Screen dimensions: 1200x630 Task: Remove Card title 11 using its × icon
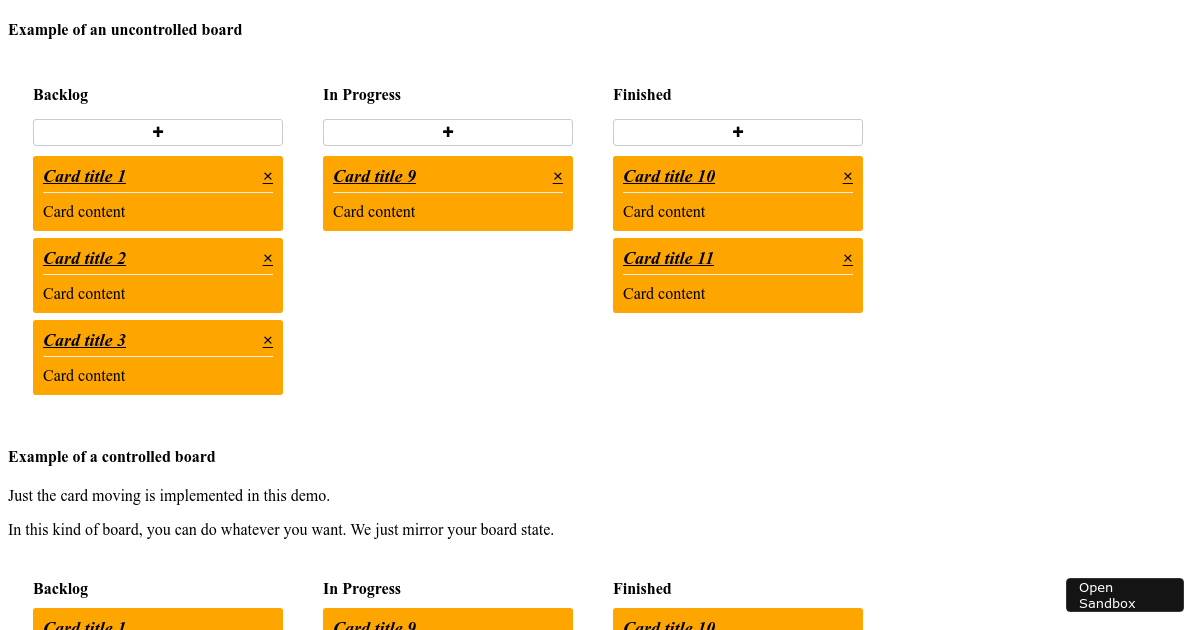pyautogui.click(x=847, y=258)
